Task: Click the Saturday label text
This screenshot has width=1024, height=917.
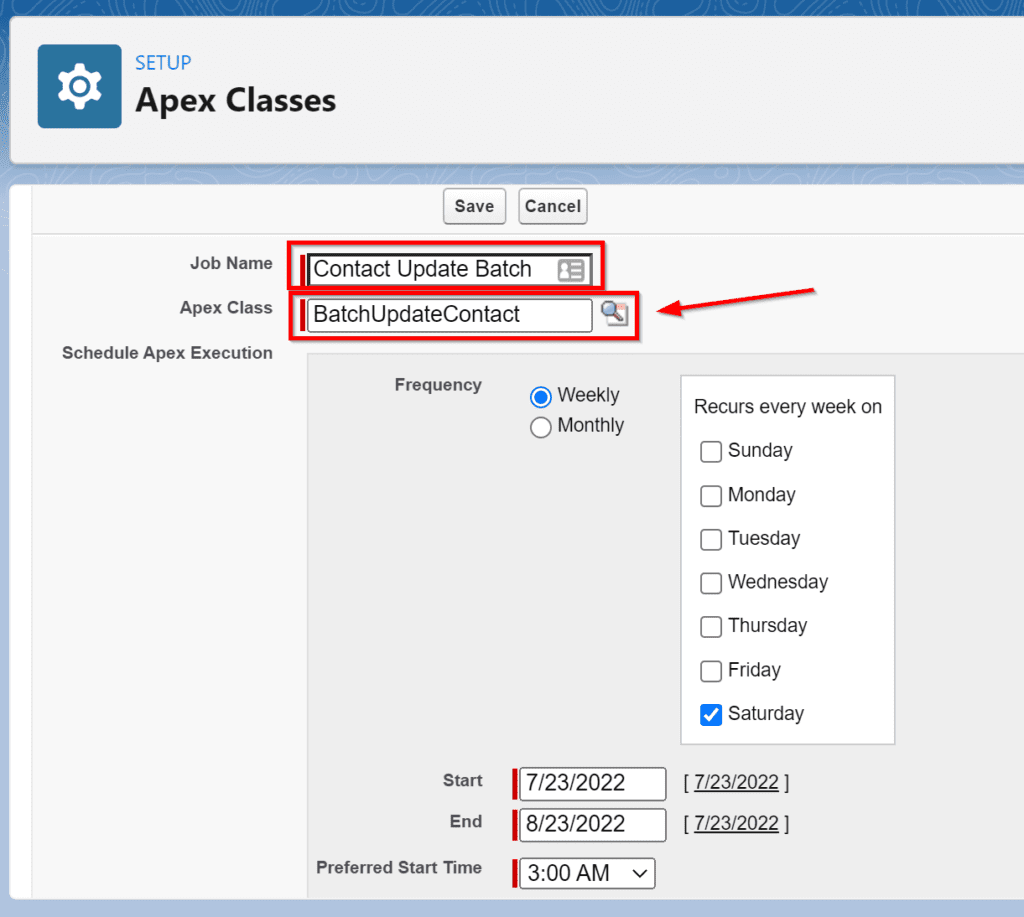Action: (x=766, y=713)
